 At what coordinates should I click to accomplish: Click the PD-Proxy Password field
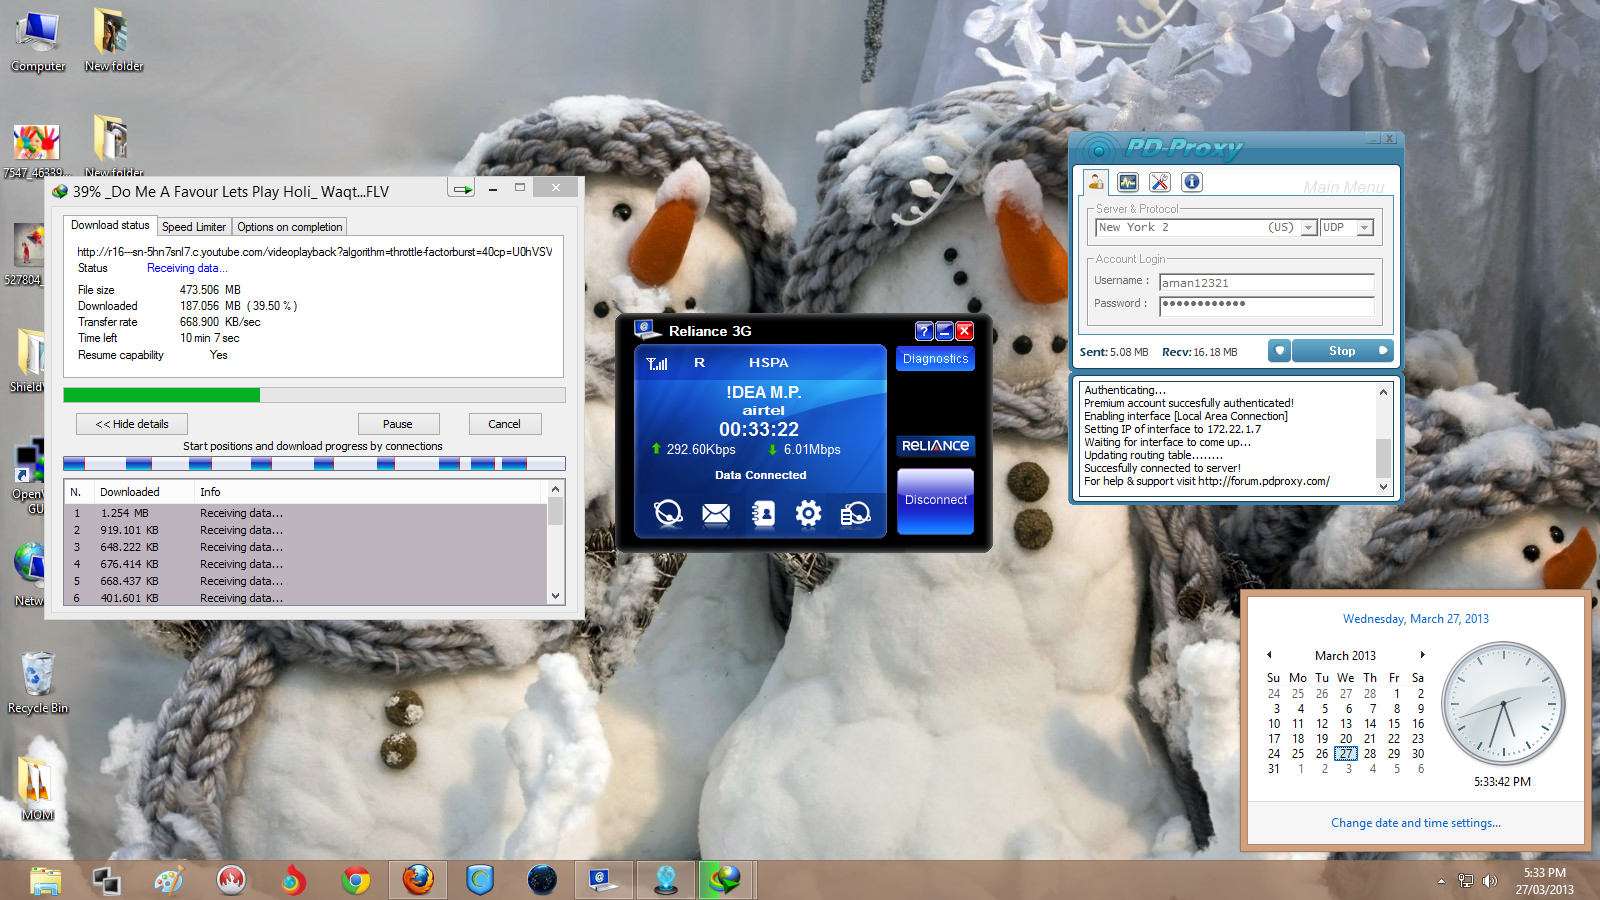coord(1267,305)
